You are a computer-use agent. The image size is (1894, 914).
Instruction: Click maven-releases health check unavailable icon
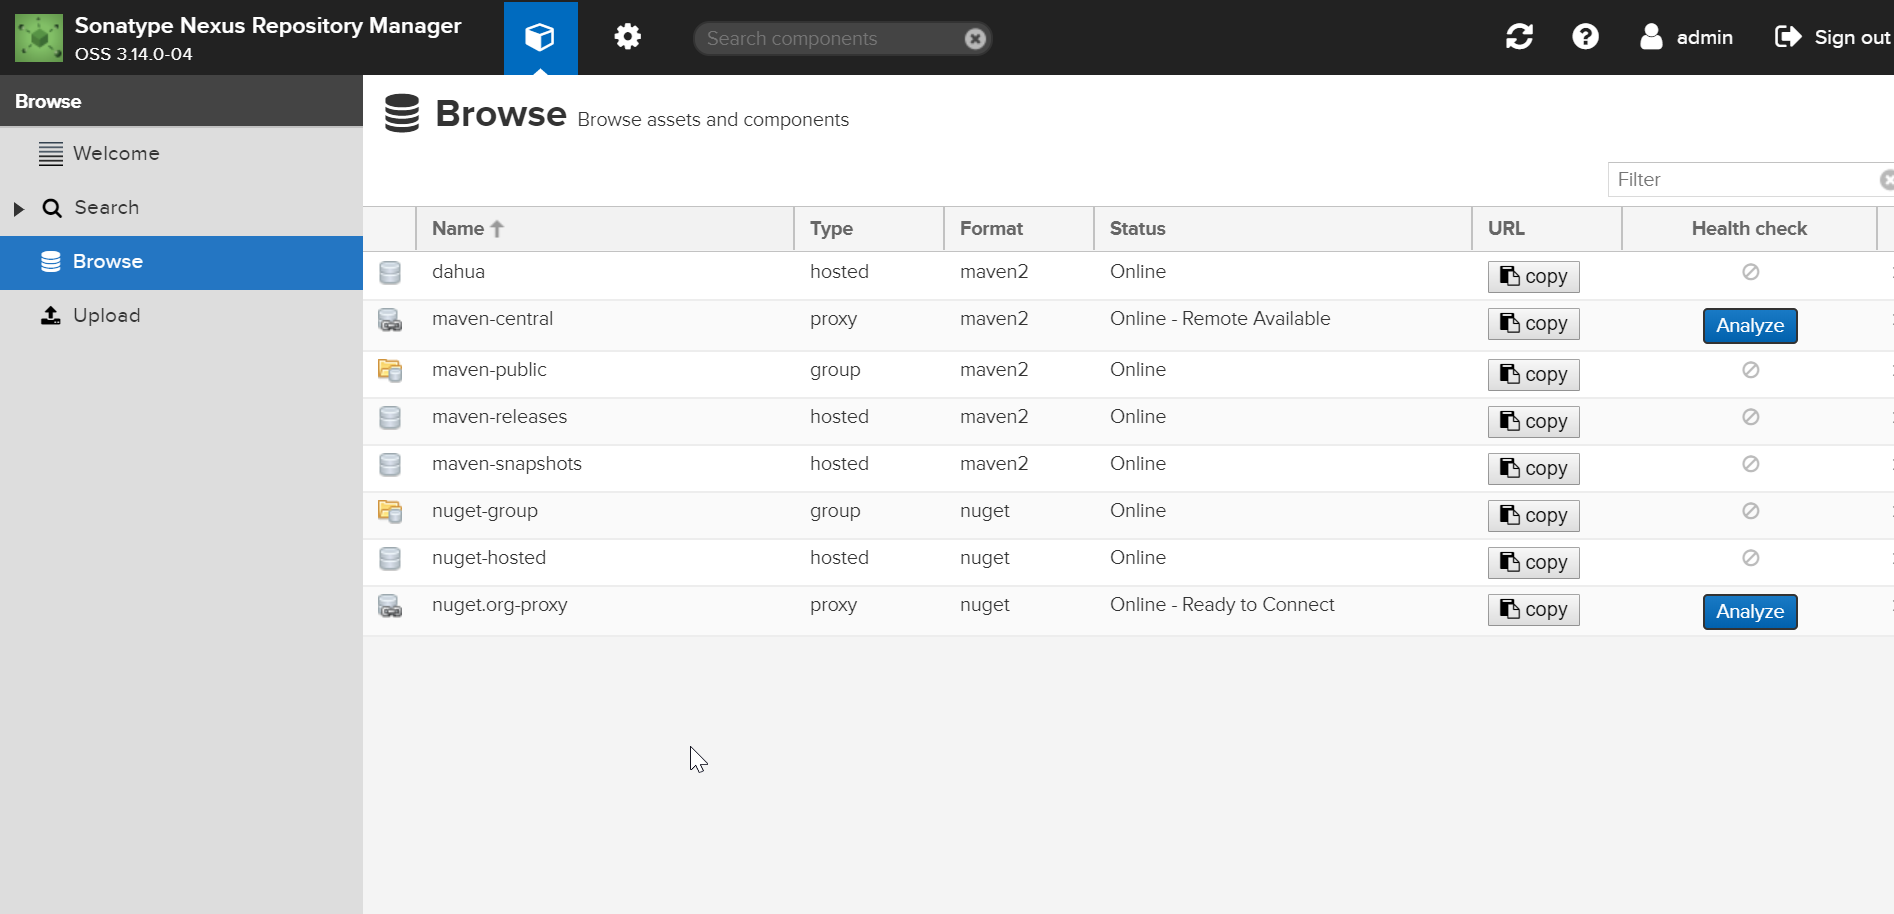click(x=1750, y=417)
